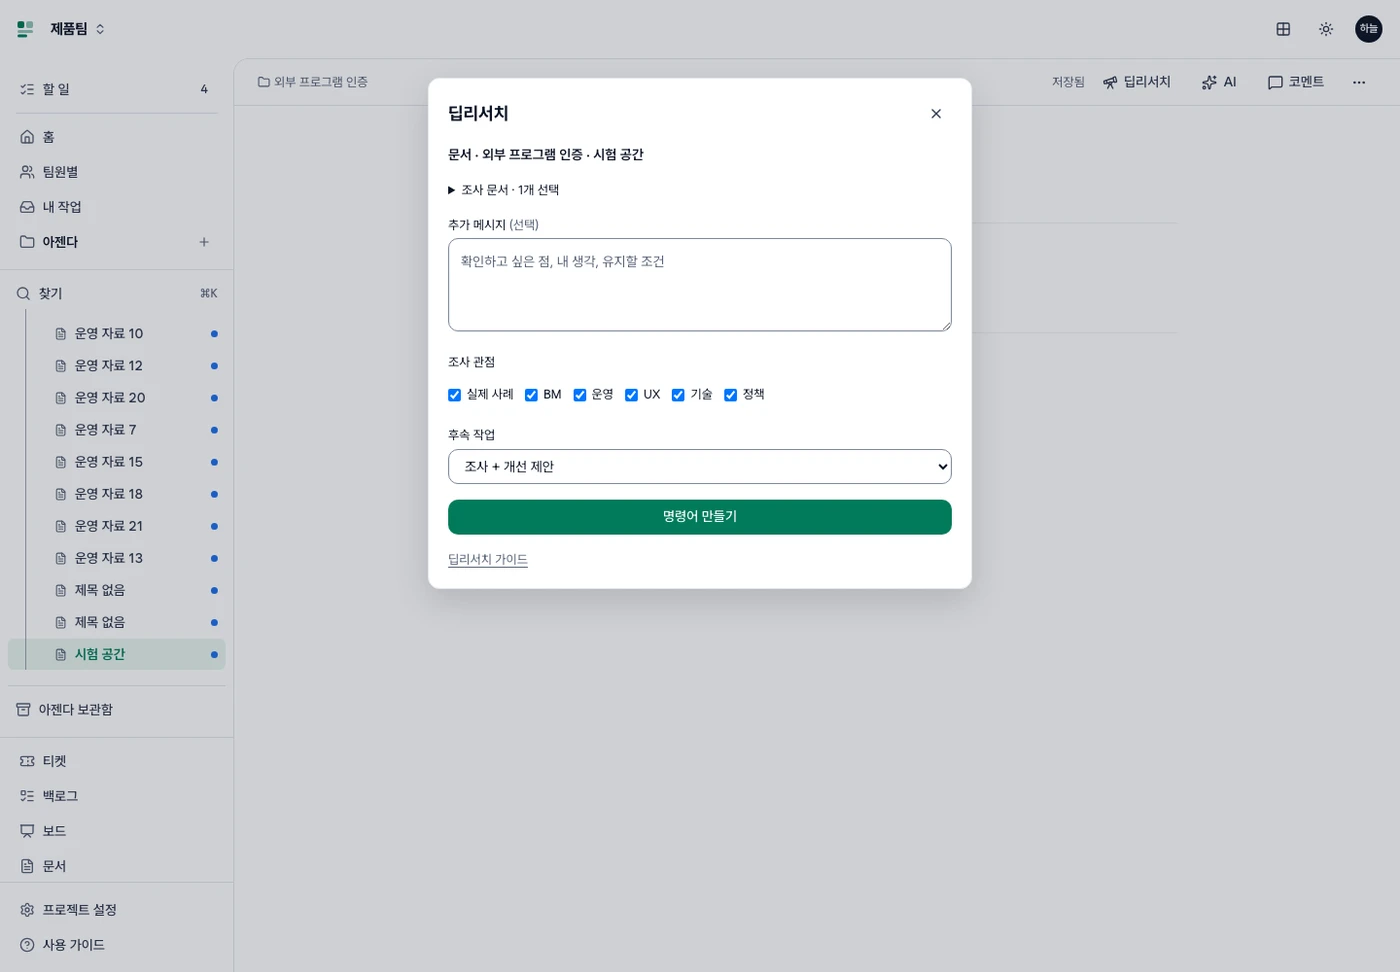Viewport: 1400px width, 972px height.
Task: Click the grid layout icon in header
Action: click(1283, 29)
